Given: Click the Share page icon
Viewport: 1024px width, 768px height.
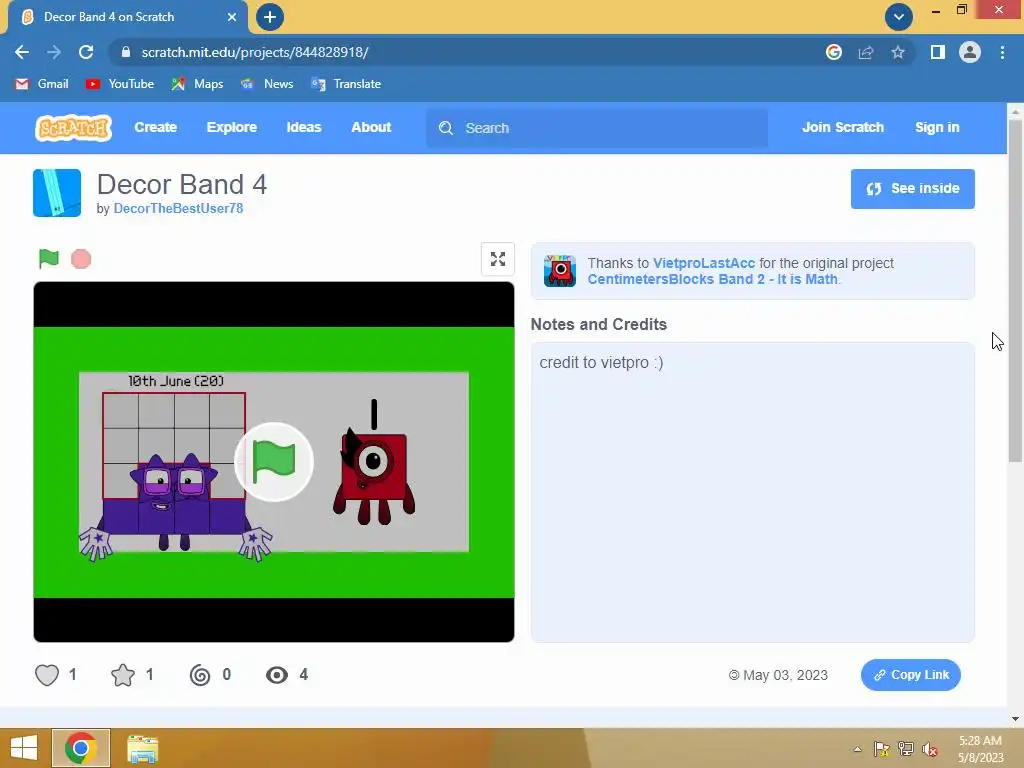Looking at the screenshot, I should pos(866,52).
